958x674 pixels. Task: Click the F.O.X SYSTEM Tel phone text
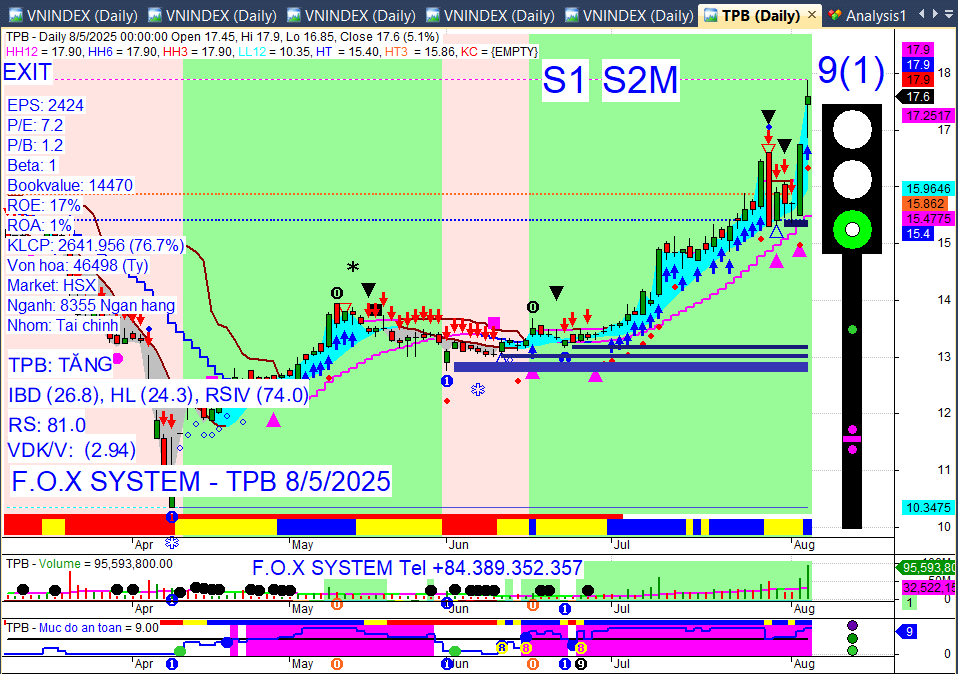click(417, 568)
